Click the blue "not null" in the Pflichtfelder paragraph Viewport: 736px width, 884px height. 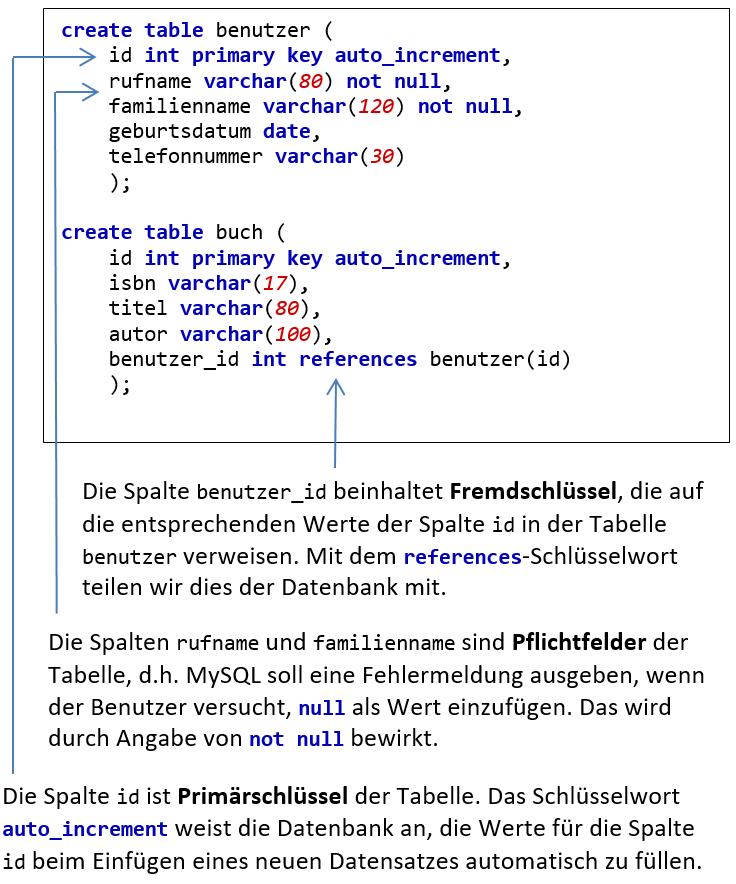pyautogui.click(x=296, y=740)
